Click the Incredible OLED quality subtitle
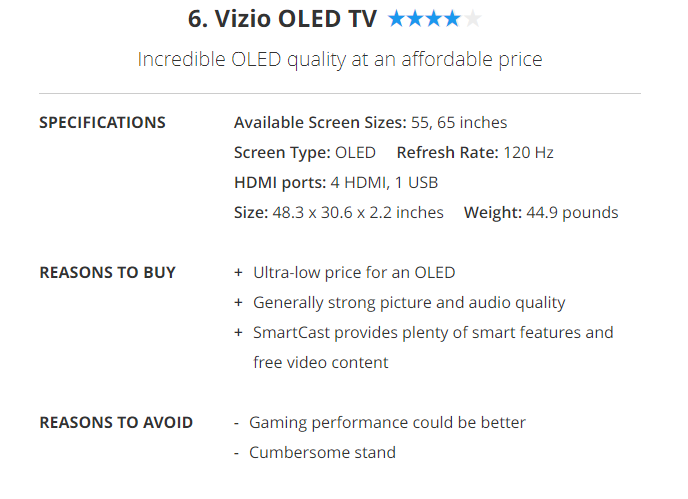The image size is (688, 499). 340,59
